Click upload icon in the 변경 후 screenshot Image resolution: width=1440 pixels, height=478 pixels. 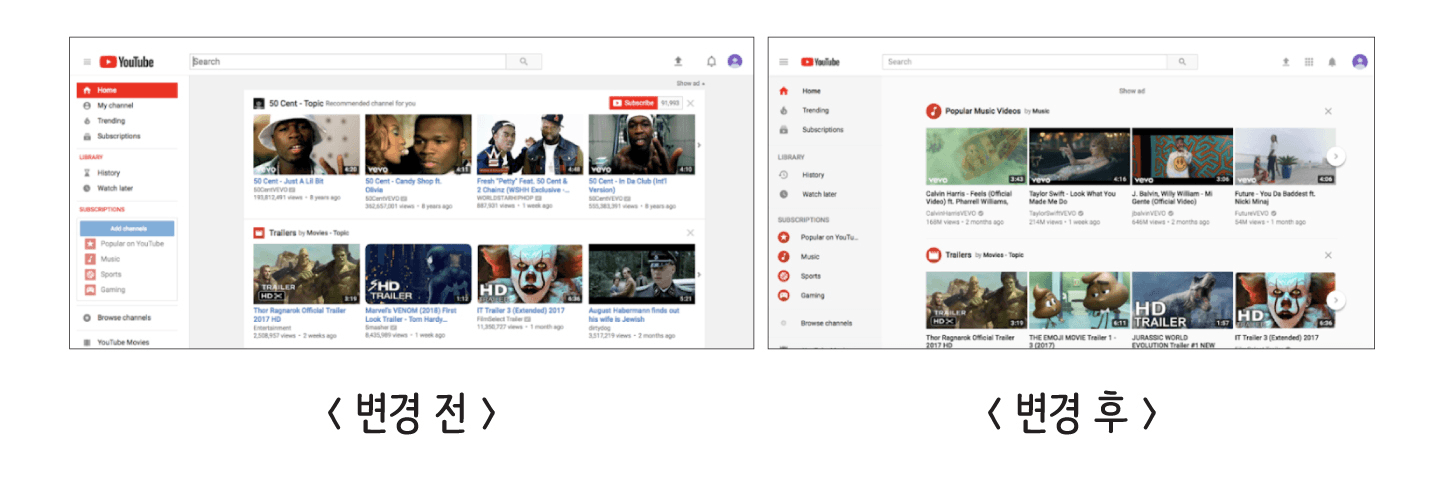click(1287, 62)
